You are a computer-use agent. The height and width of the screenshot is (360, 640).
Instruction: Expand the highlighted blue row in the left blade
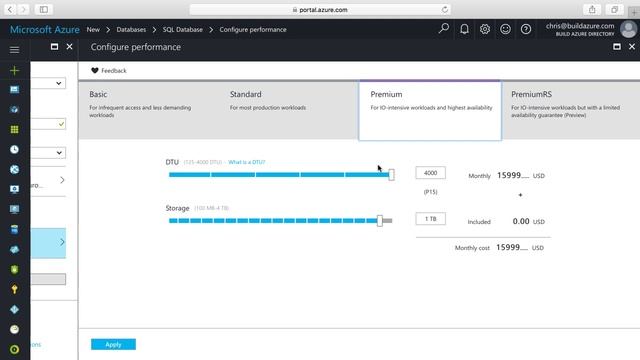(x=48, y=243)
